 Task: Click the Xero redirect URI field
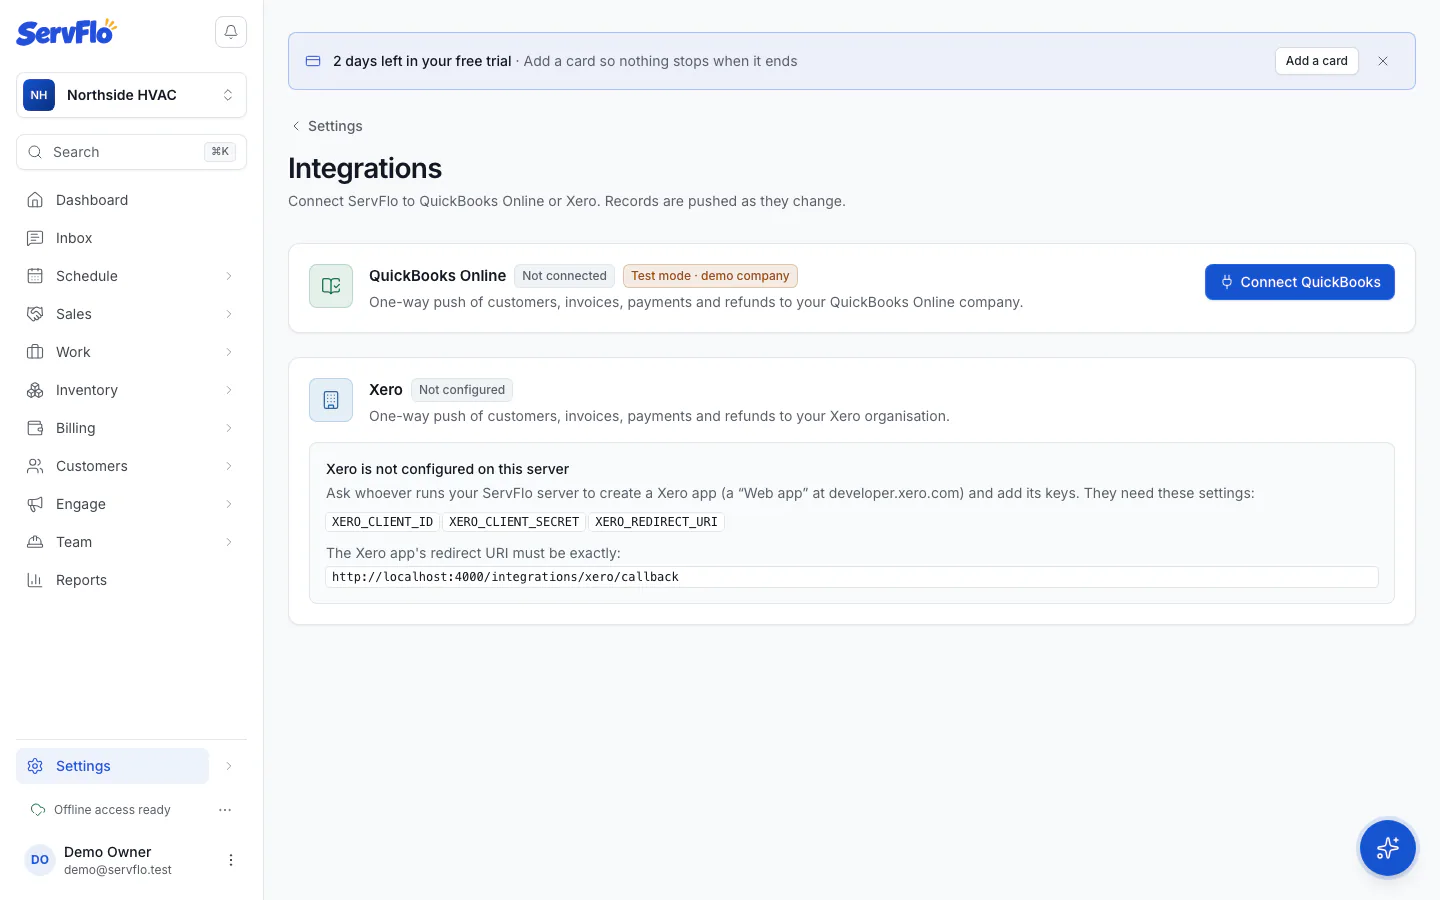coord(852,577)
